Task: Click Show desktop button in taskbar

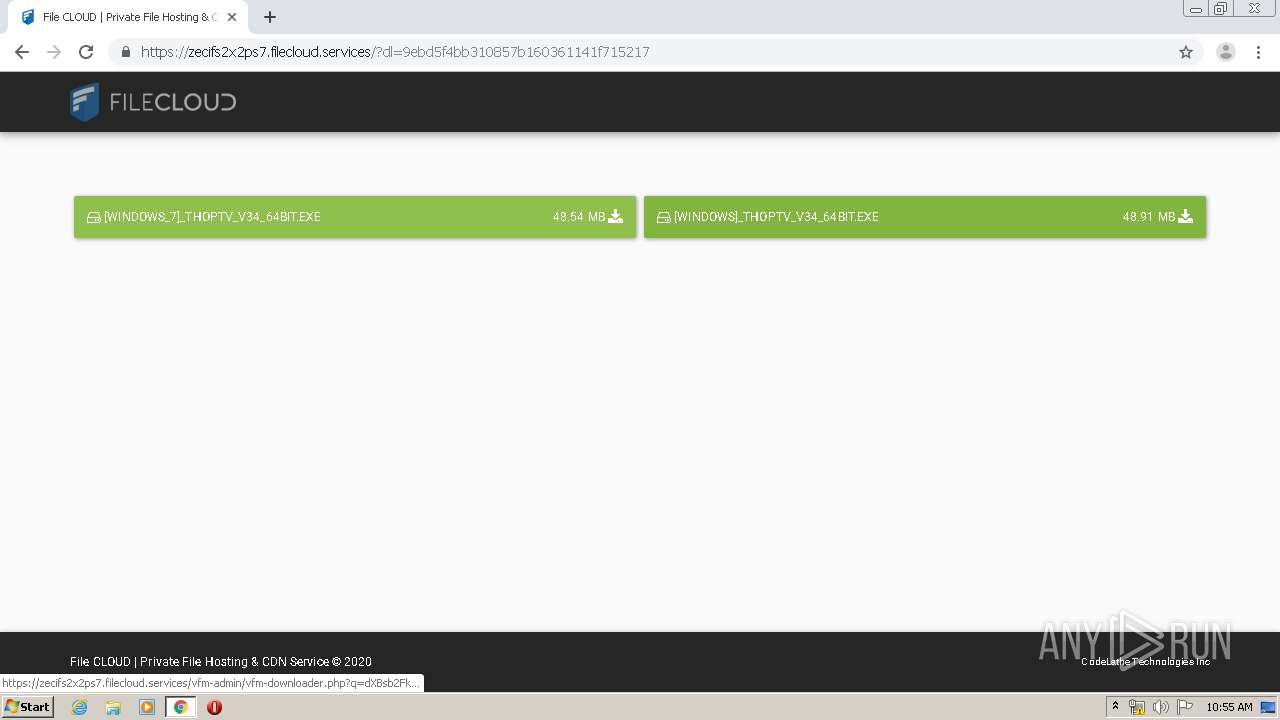Action: [1269, 707]
